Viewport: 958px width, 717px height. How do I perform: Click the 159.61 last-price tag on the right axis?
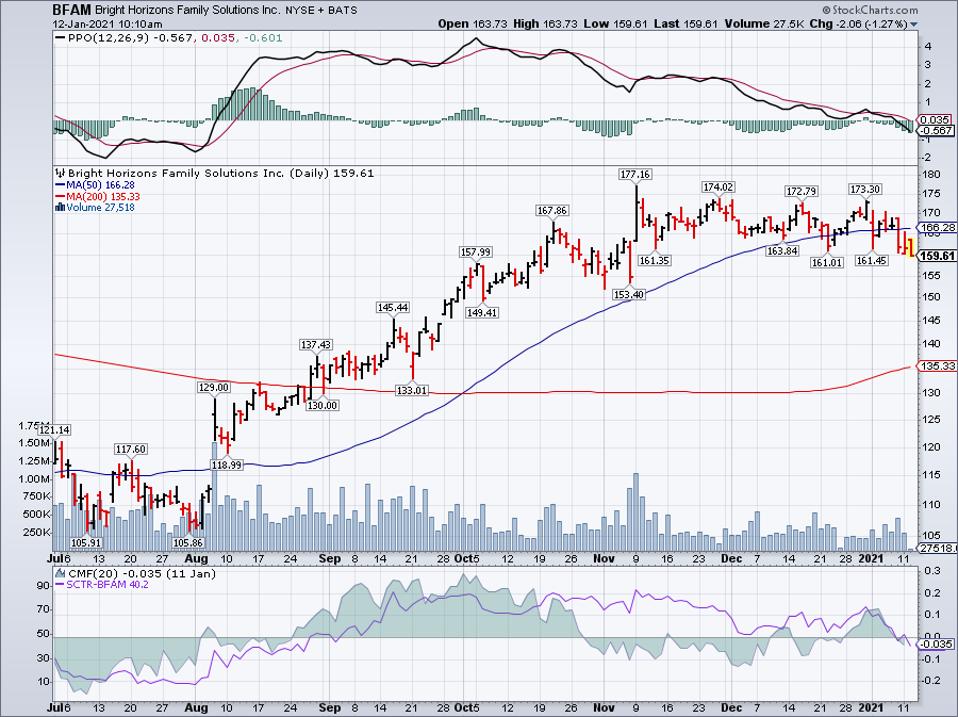(938, 256)
